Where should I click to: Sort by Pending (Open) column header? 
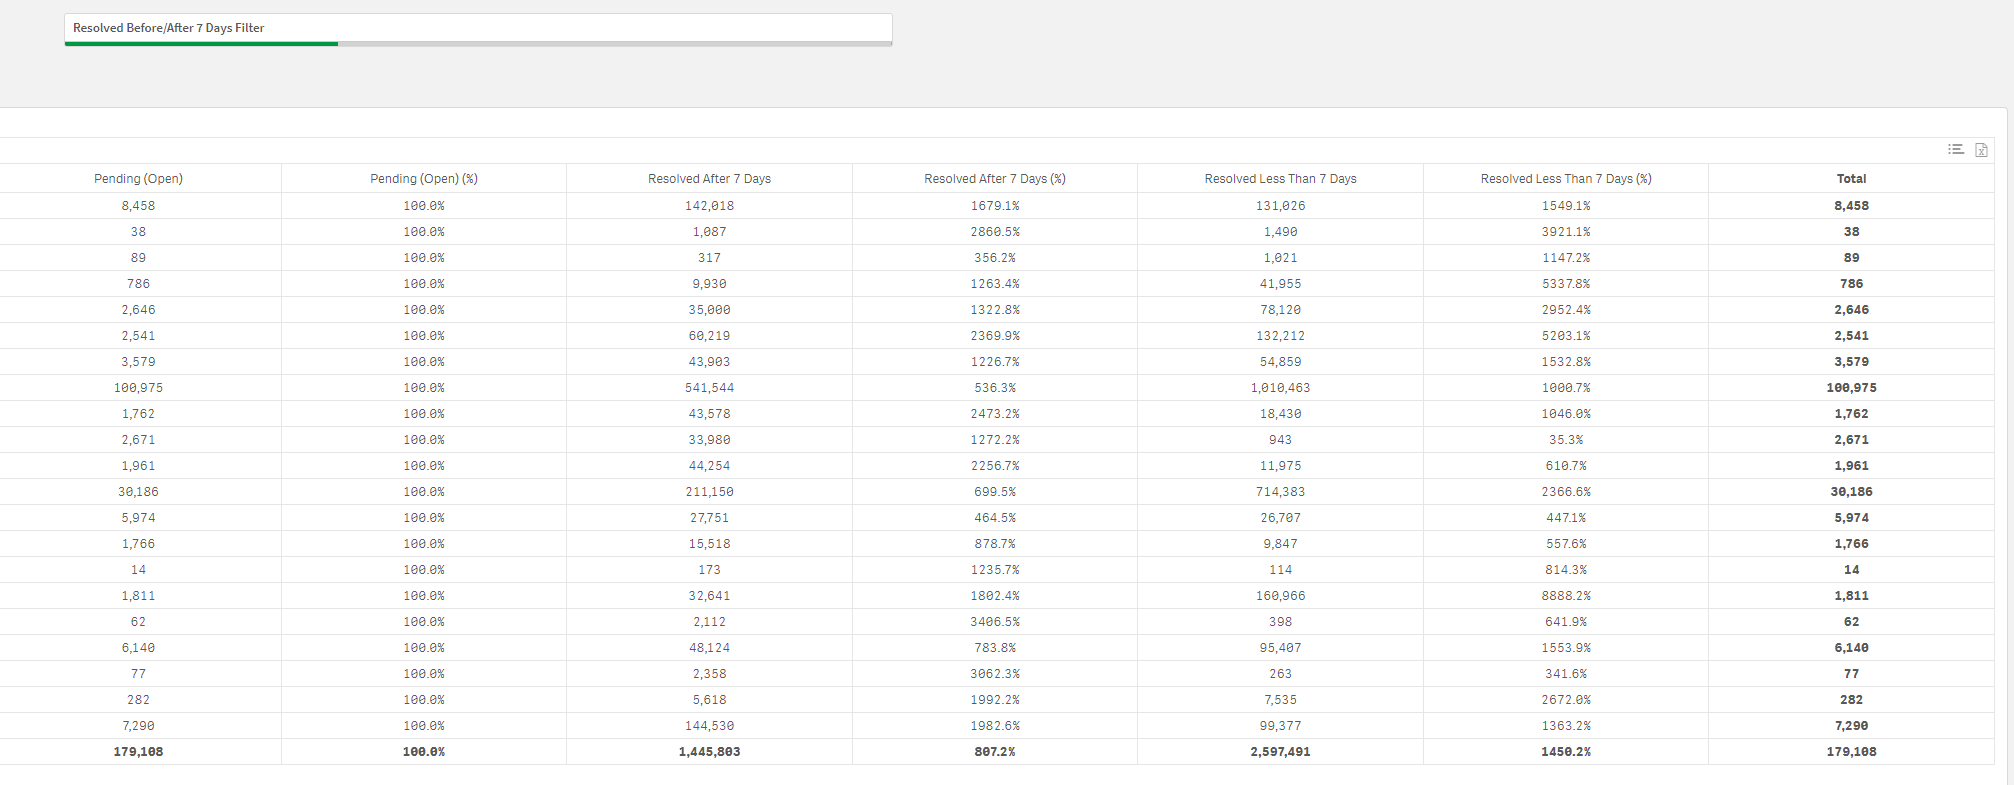pyautogui.click(x=138, y=179)
